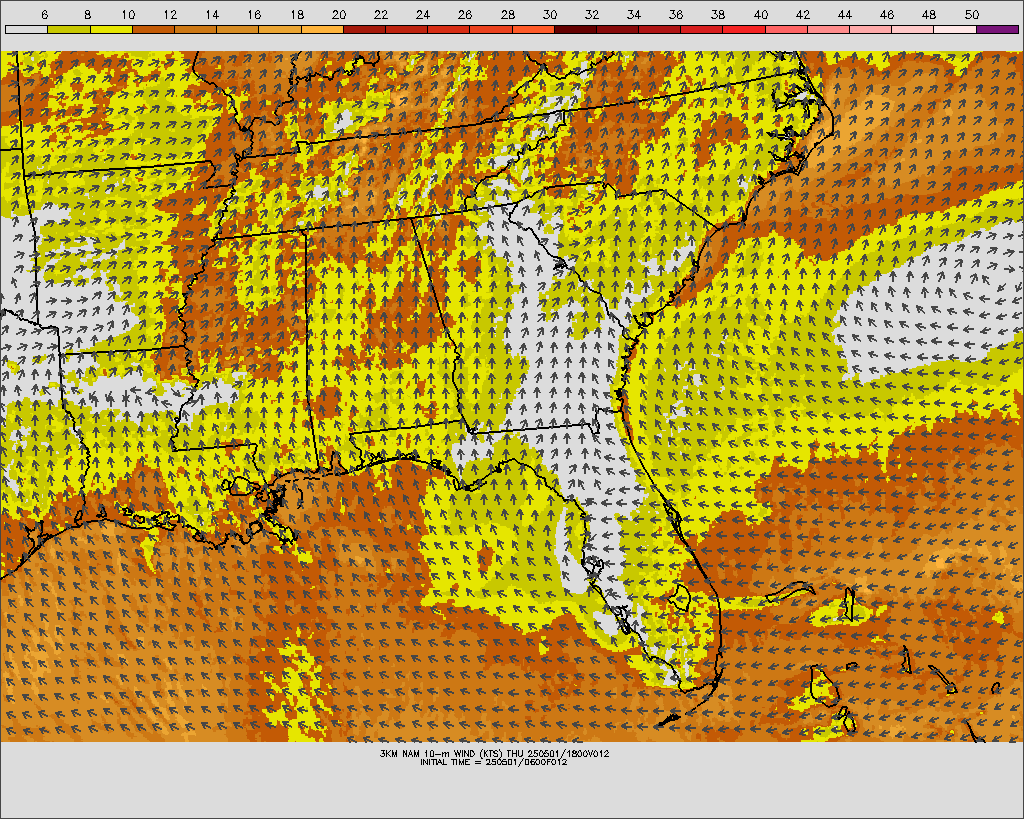1024x819 pixels.
Task: Select the legend swatch between 10 and 12
Action: click(x=153, y=29)
